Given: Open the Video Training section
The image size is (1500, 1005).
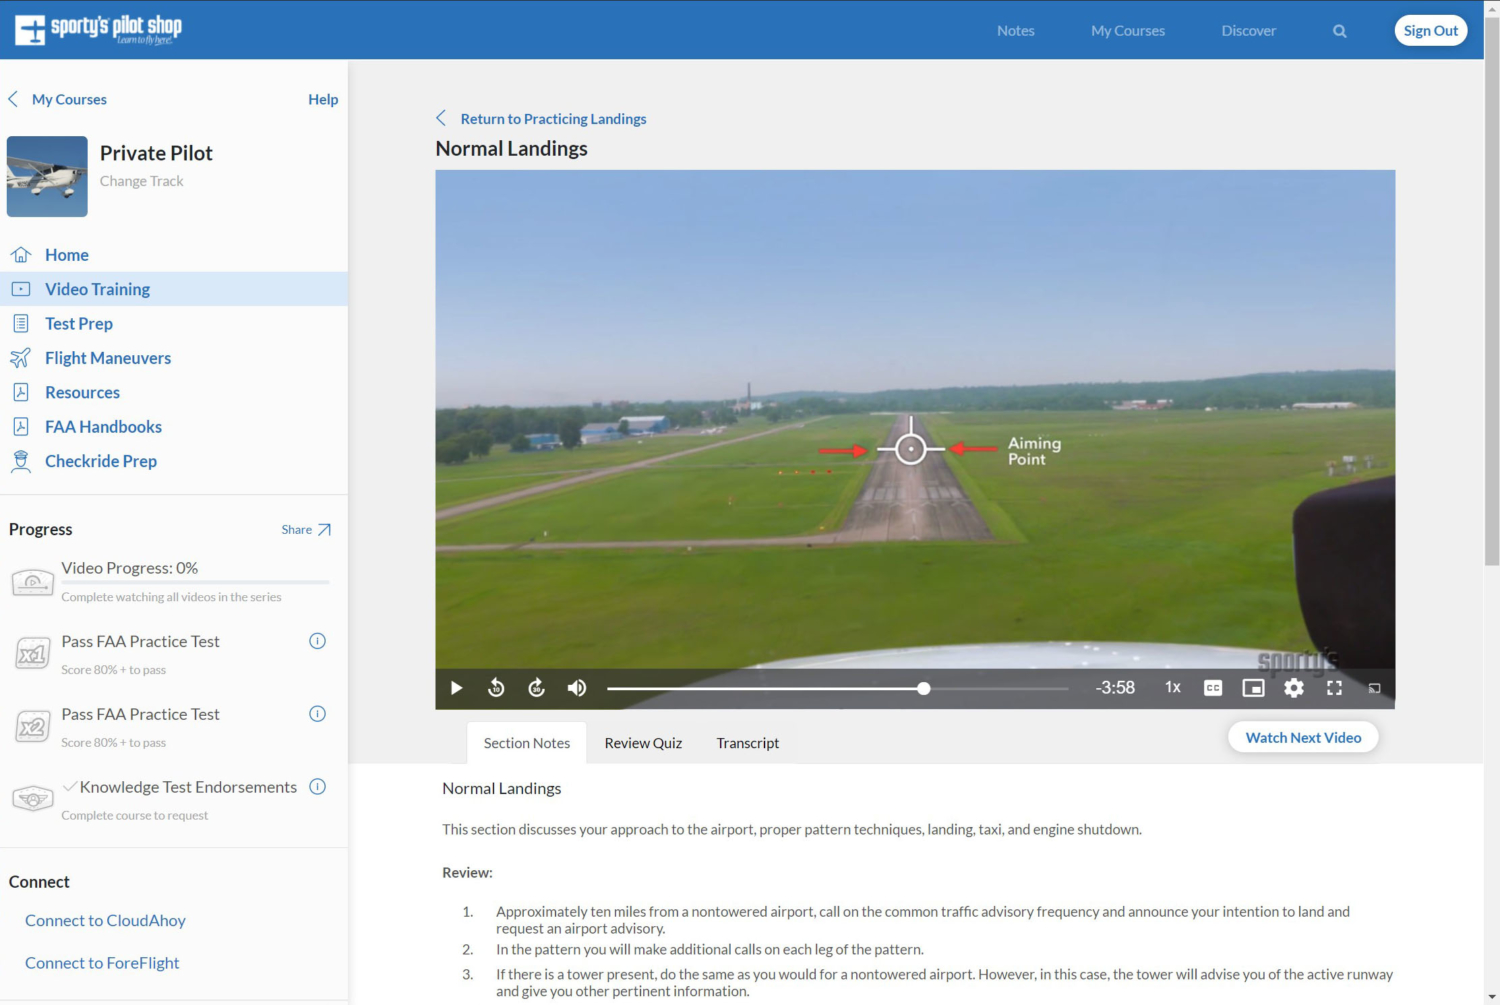Looking at the screenshot, I should pyautogui.click(x=97, y=289).
